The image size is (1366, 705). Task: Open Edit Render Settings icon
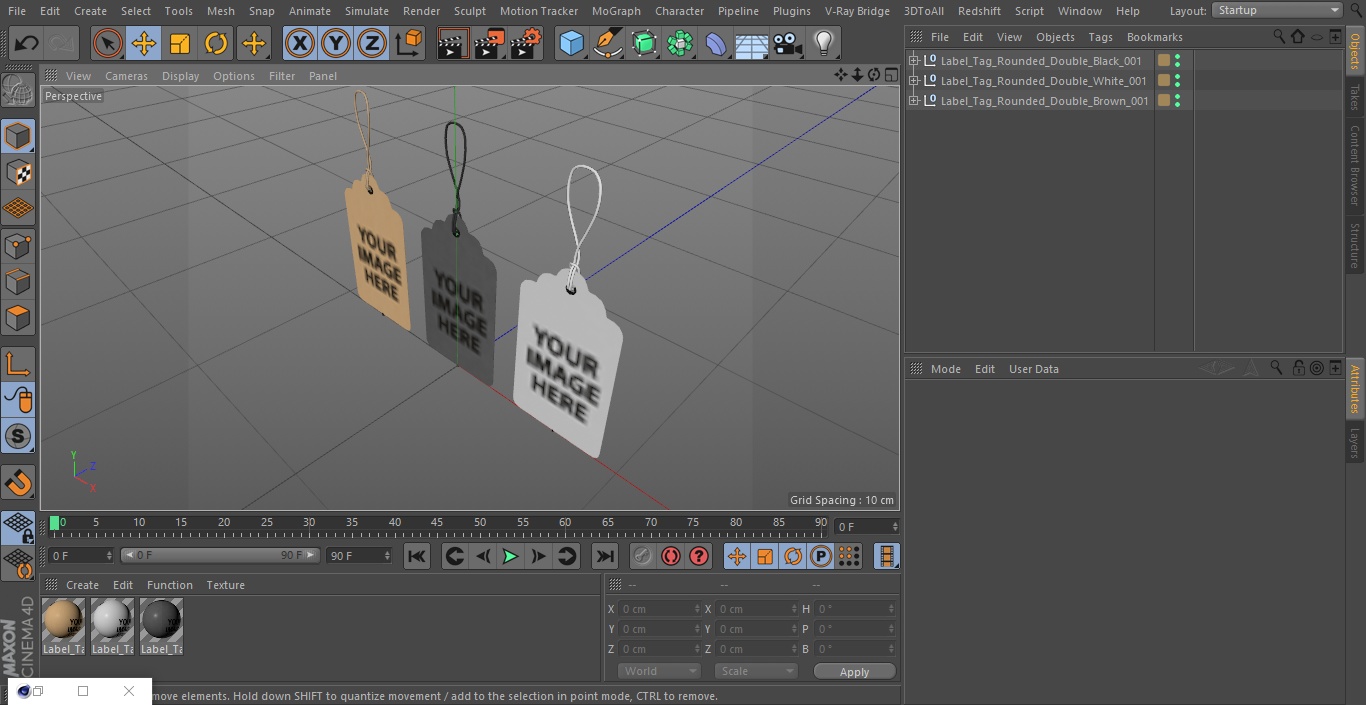click(526, 44)
